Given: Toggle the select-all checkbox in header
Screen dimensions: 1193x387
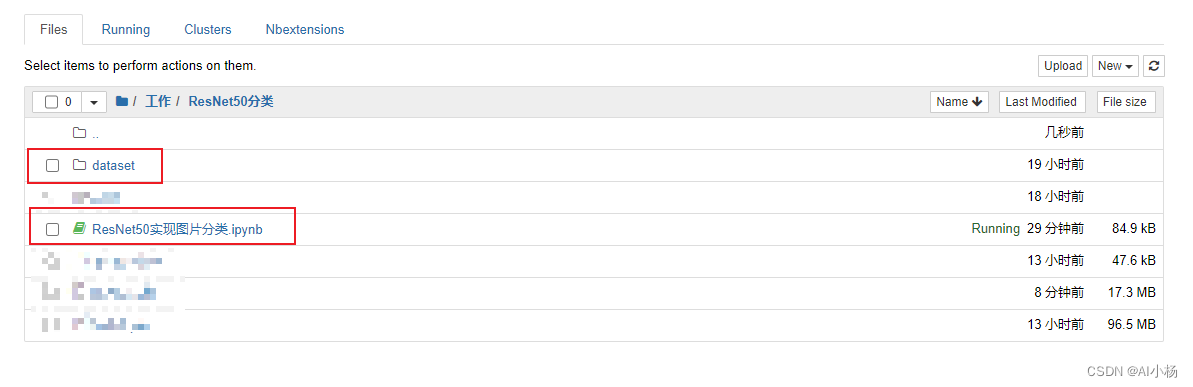Looking at the screenshot, I should click(x=52, y=102).
